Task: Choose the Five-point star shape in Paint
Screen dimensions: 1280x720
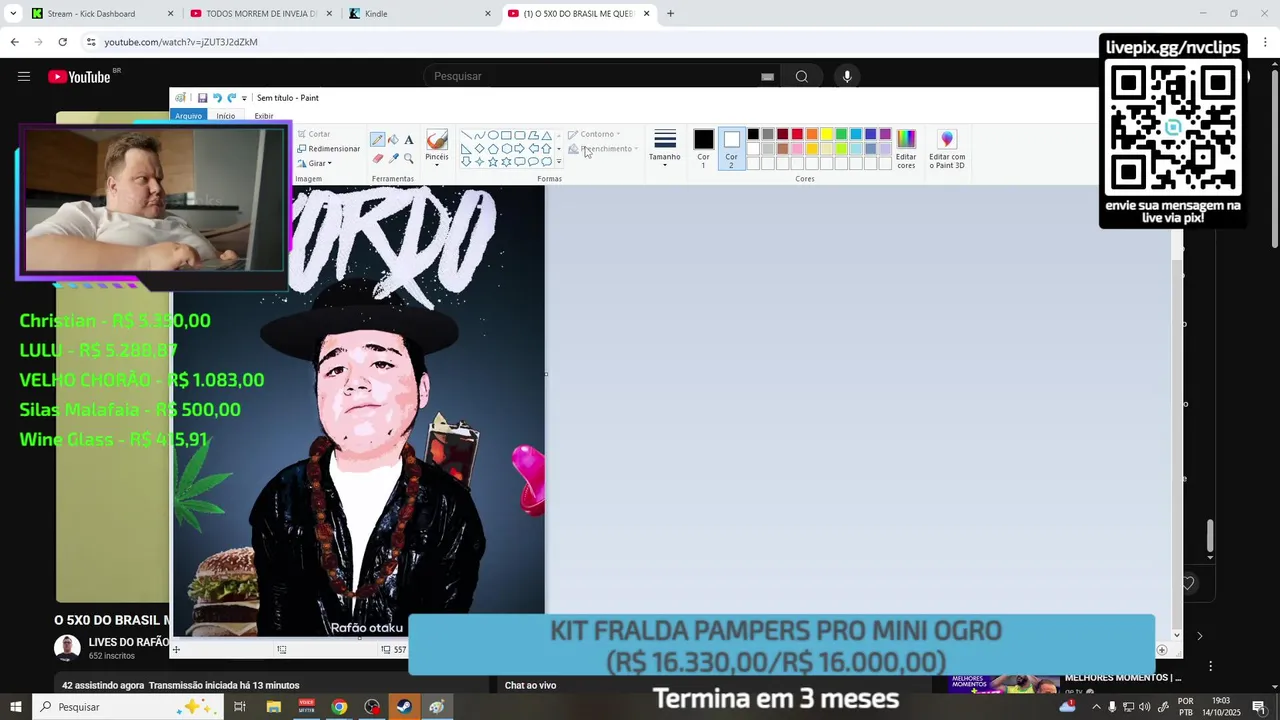Action: tap(493, 162)
